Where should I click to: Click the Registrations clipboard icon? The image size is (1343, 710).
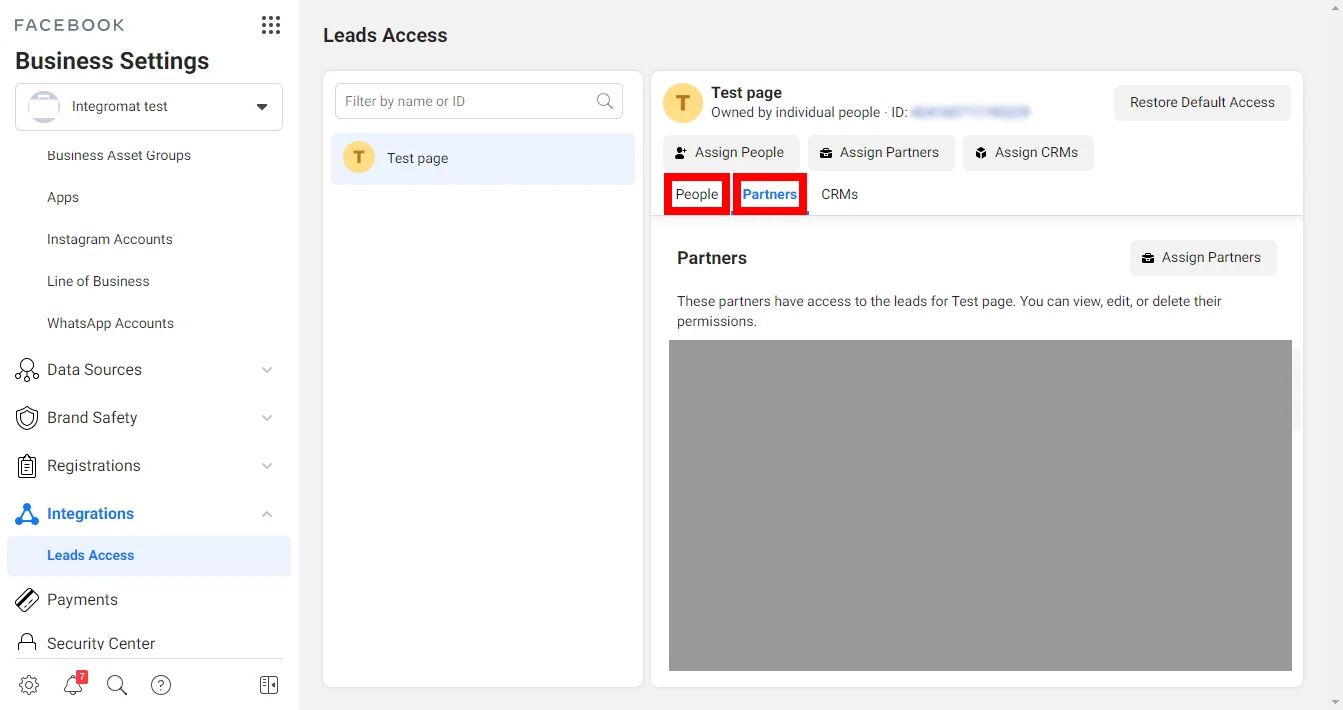(x=27, y=466)
